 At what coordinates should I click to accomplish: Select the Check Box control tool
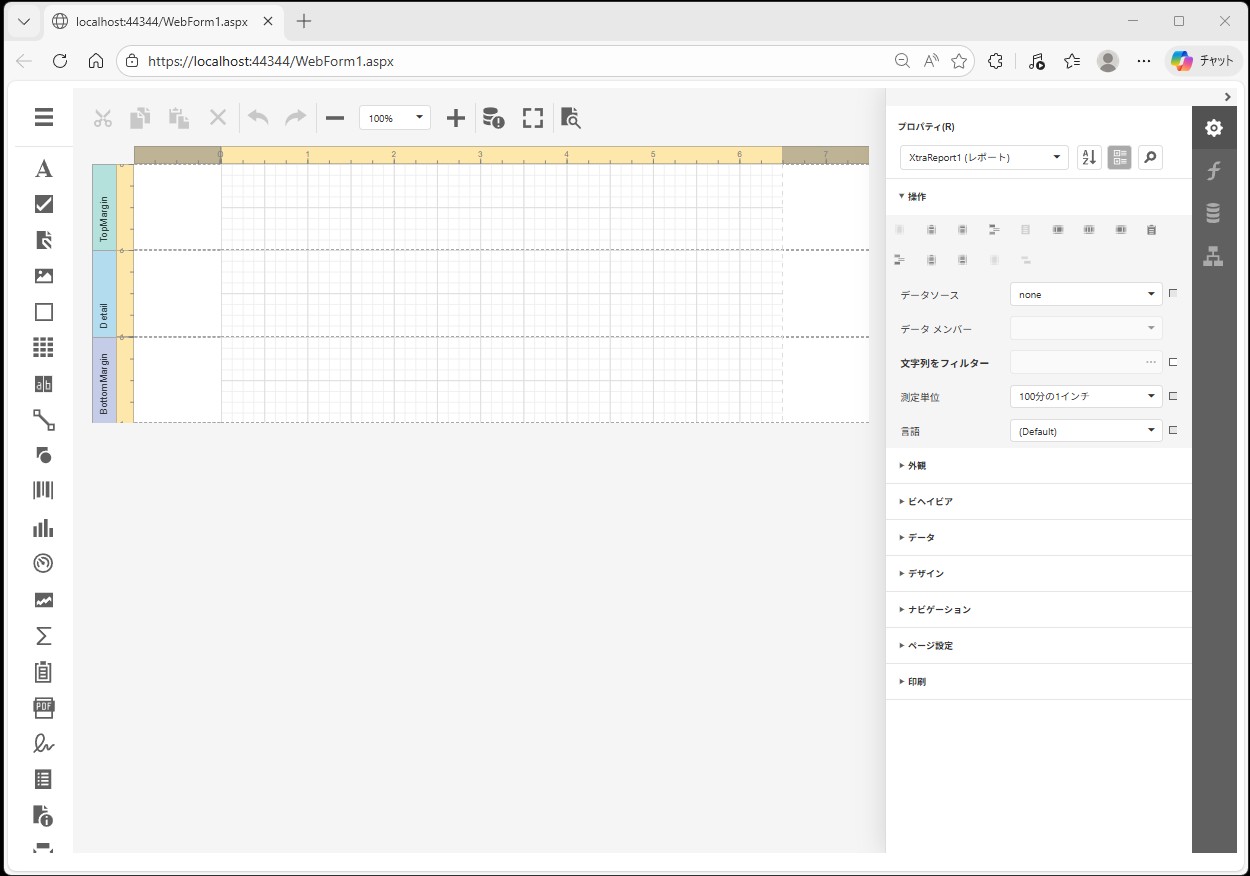(x=43, y=204)
